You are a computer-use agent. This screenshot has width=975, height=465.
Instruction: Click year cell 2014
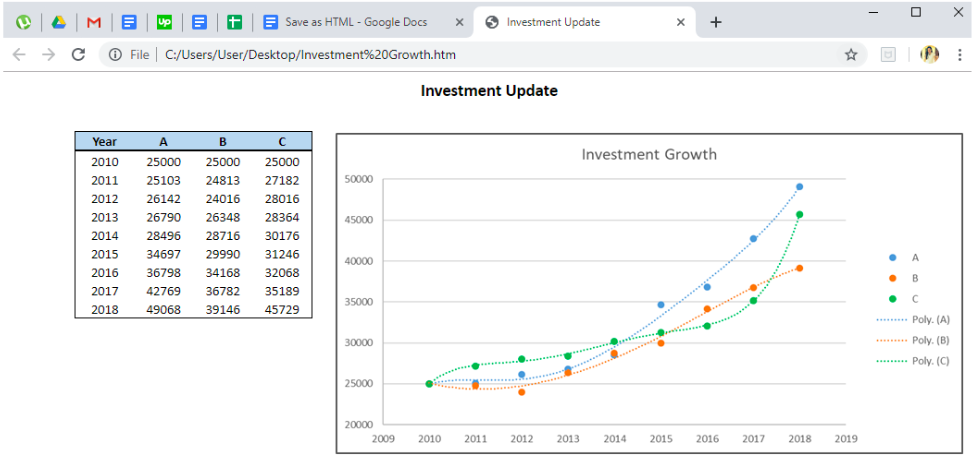(104, 236)
